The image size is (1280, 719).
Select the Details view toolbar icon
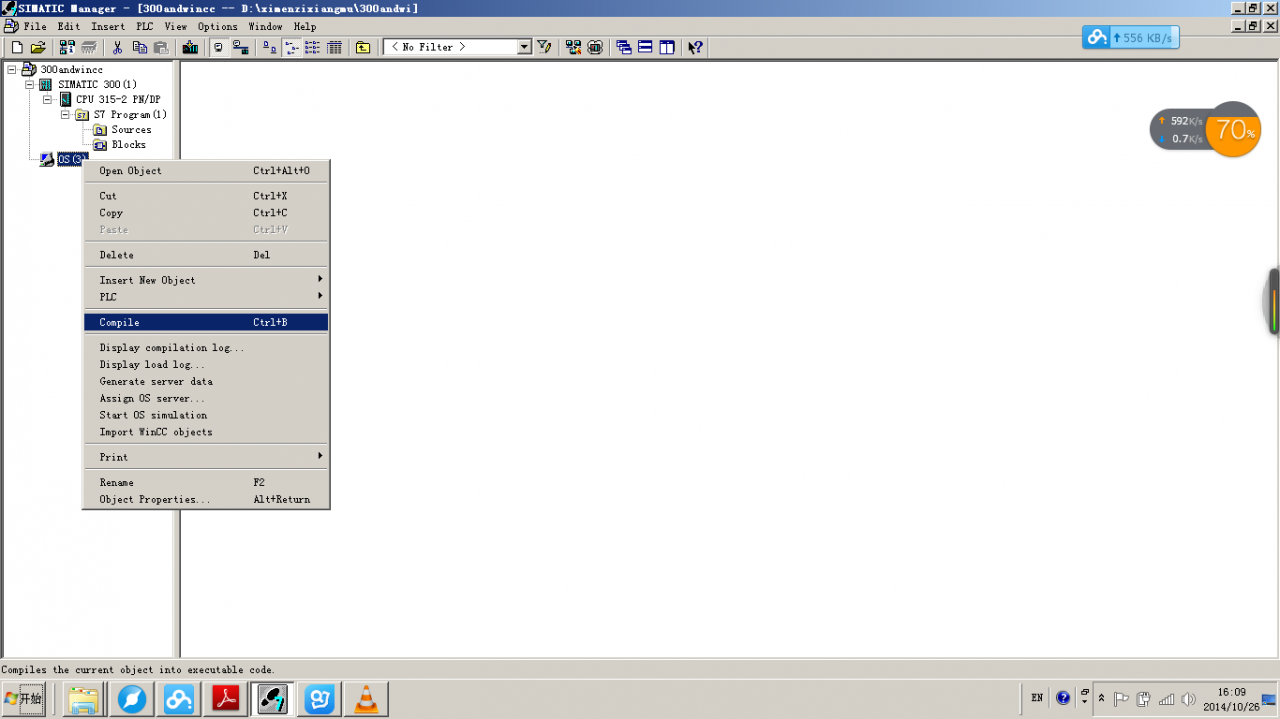(334, 47)
